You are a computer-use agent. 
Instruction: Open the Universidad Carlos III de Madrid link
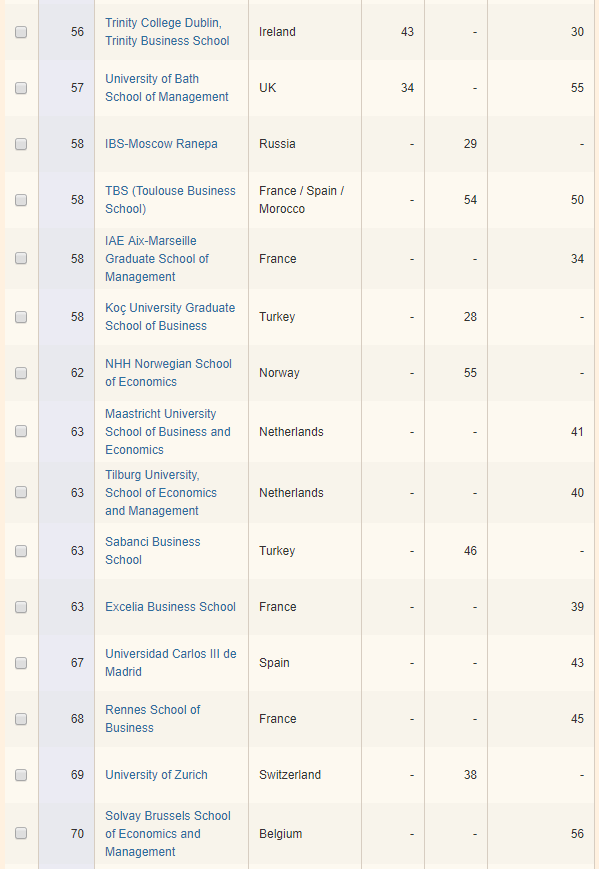point(171,662)
